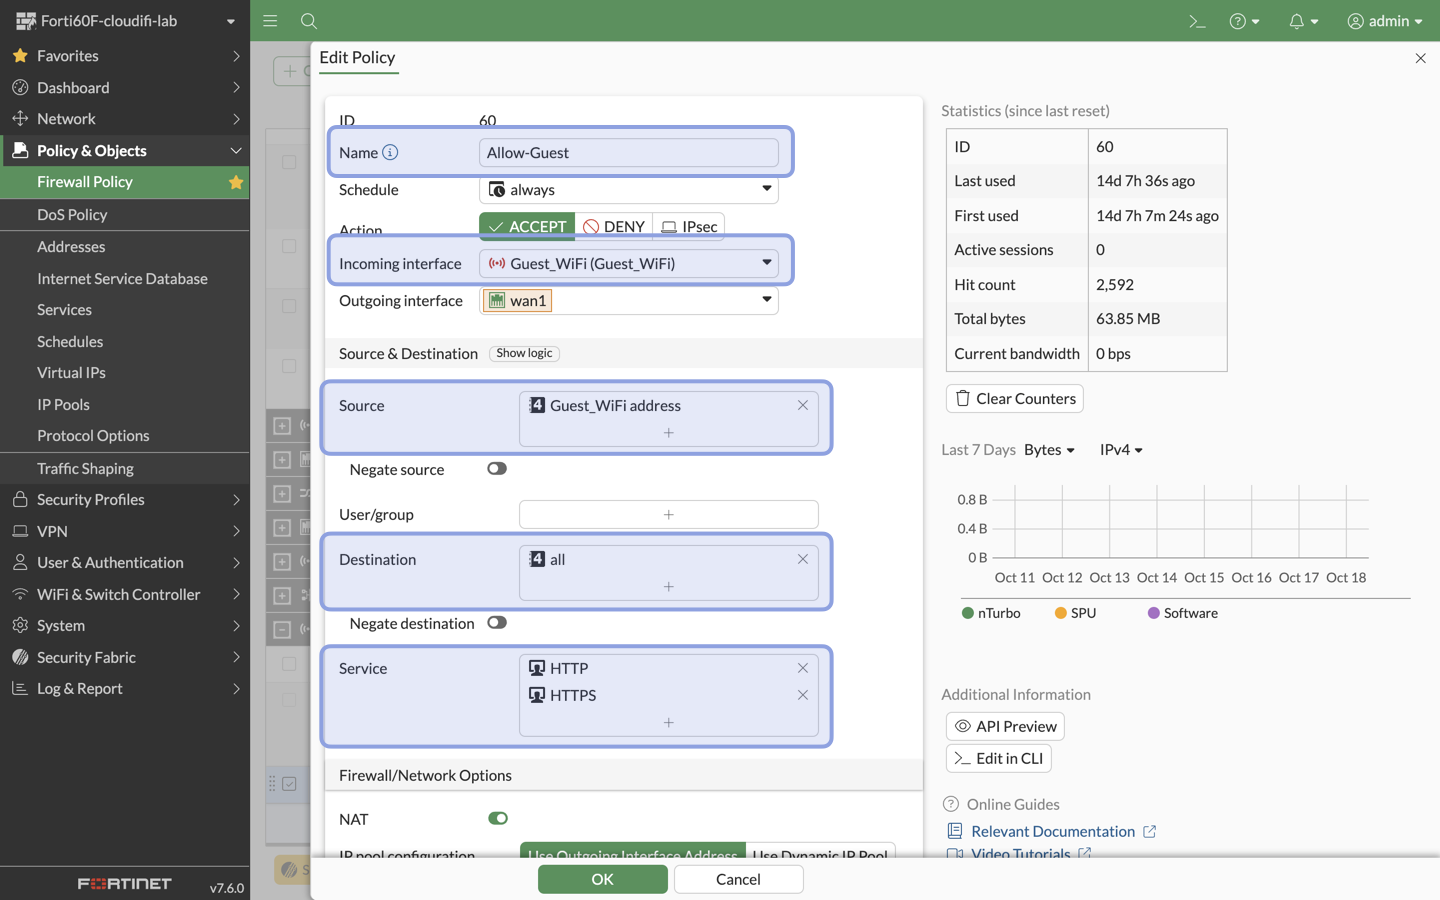Viewport: 1440px width, 900px height.
Task: Disable the NAT toggle
Action: pos(497,818)
